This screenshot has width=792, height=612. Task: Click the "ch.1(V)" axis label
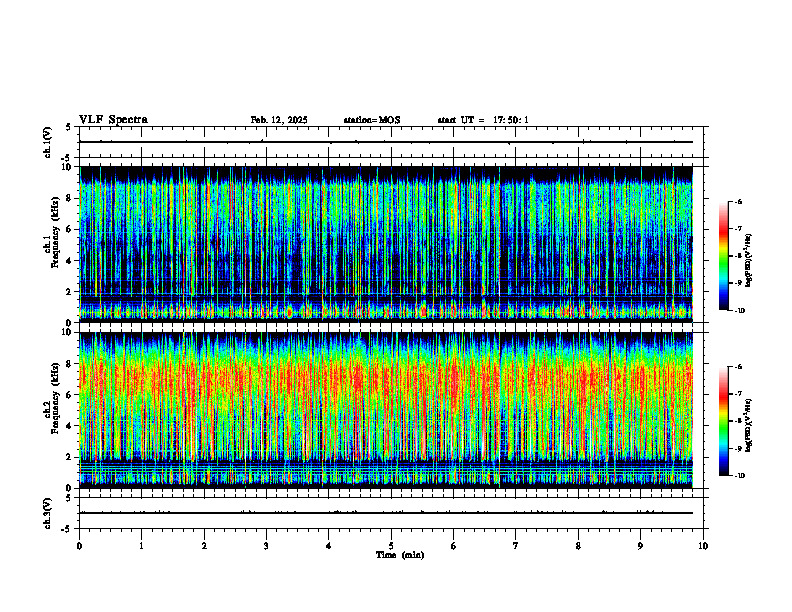point(48,142)
